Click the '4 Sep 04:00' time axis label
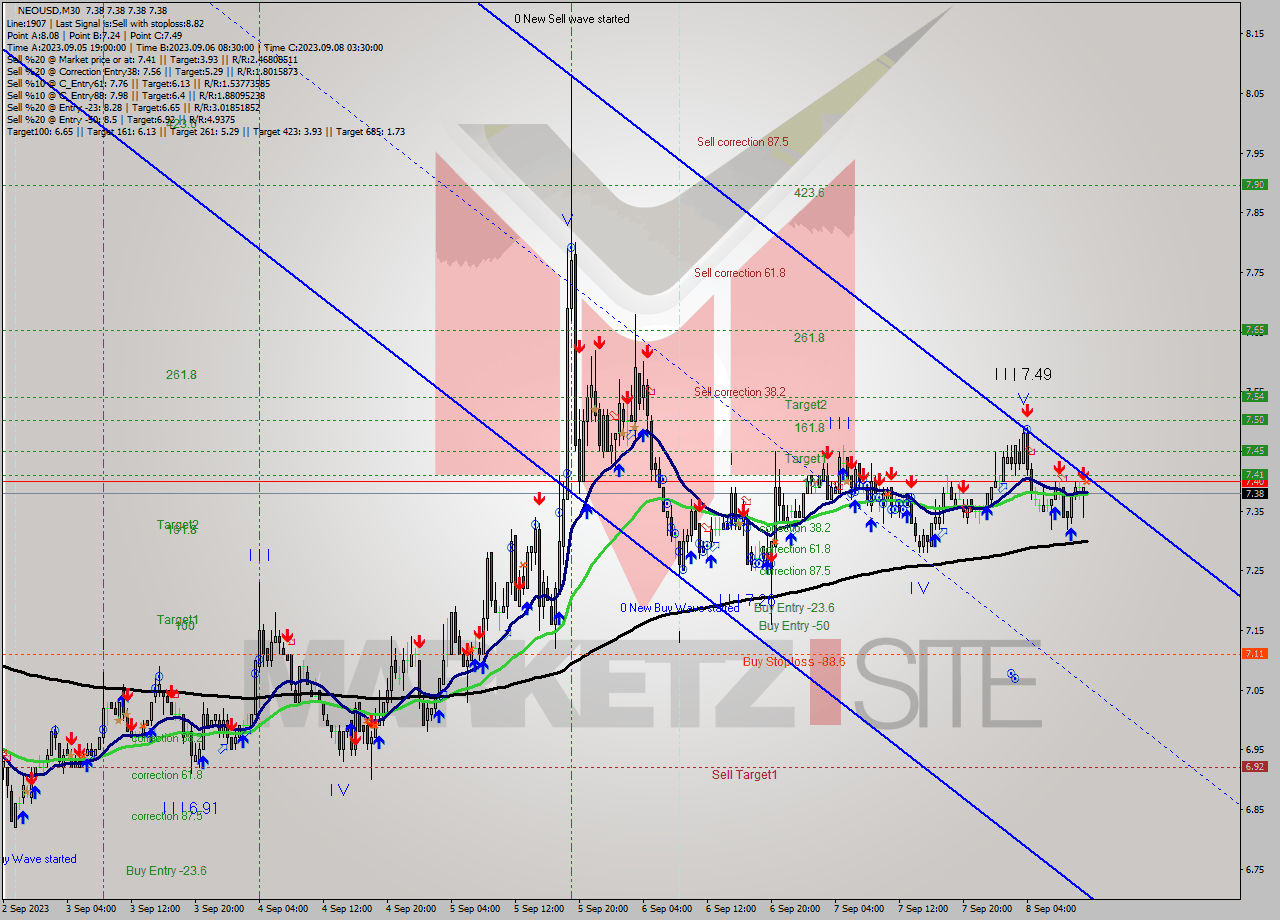This screenshot has width=1280, height=920. click(x=284, y=909)
